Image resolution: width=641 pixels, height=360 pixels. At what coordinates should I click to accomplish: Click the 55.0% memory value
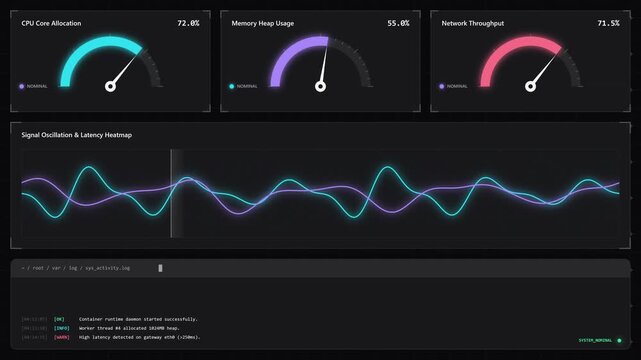click(398, 23)
